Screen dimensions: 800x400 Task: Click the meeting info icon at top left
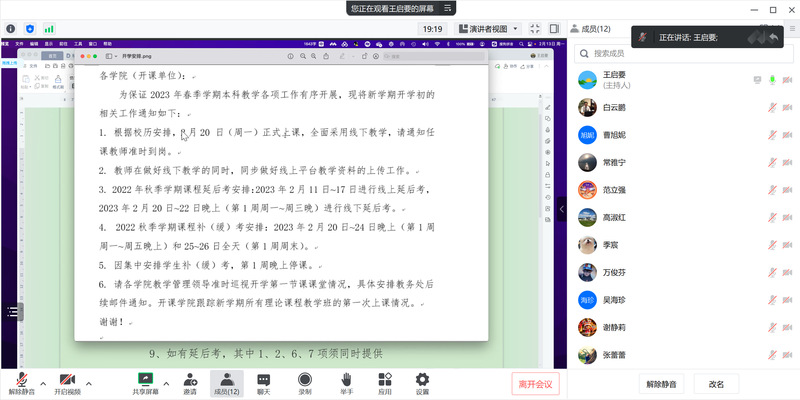(x=10, y=29)
